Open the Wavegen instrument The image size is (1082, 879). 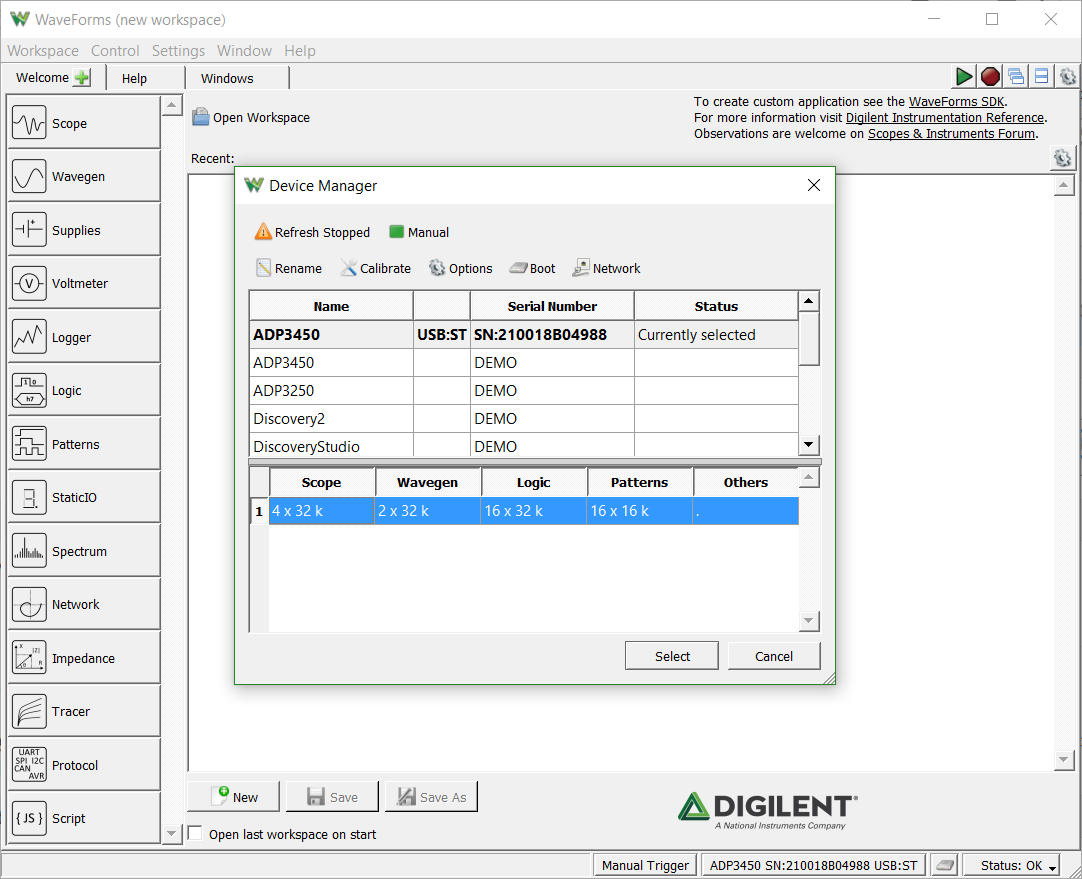click(x=84, y=176)
